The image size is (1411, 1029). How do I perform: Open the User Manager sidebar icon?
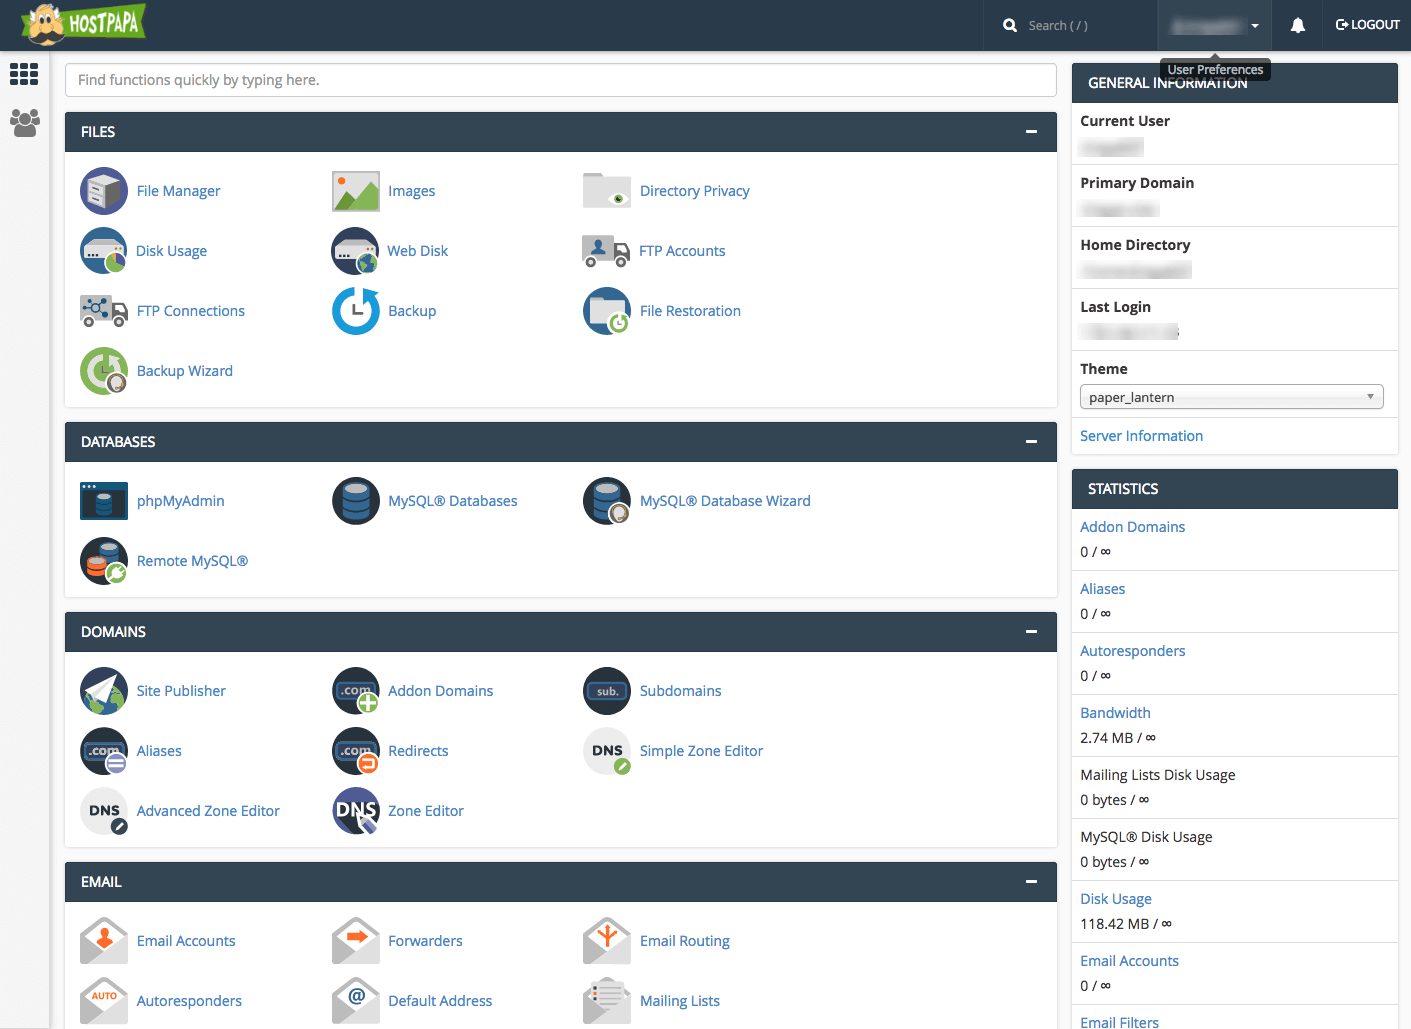[x=24, y=123]
